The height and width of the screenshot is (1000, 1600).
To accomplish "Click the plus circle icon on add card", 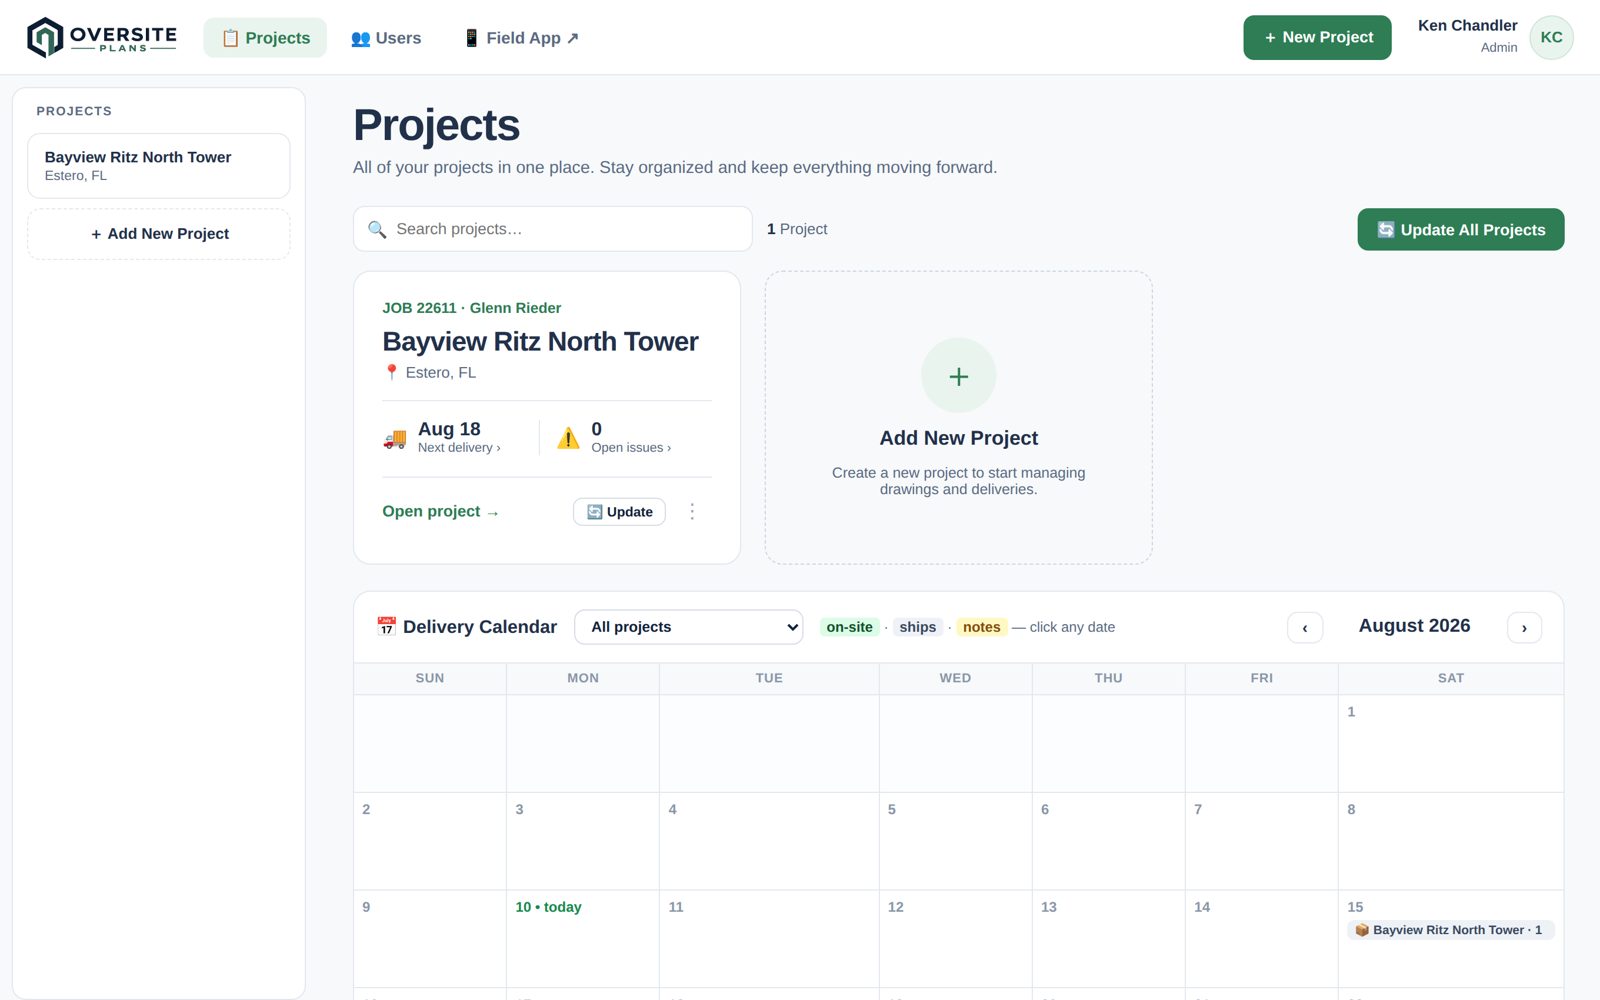I will [958, 376].
